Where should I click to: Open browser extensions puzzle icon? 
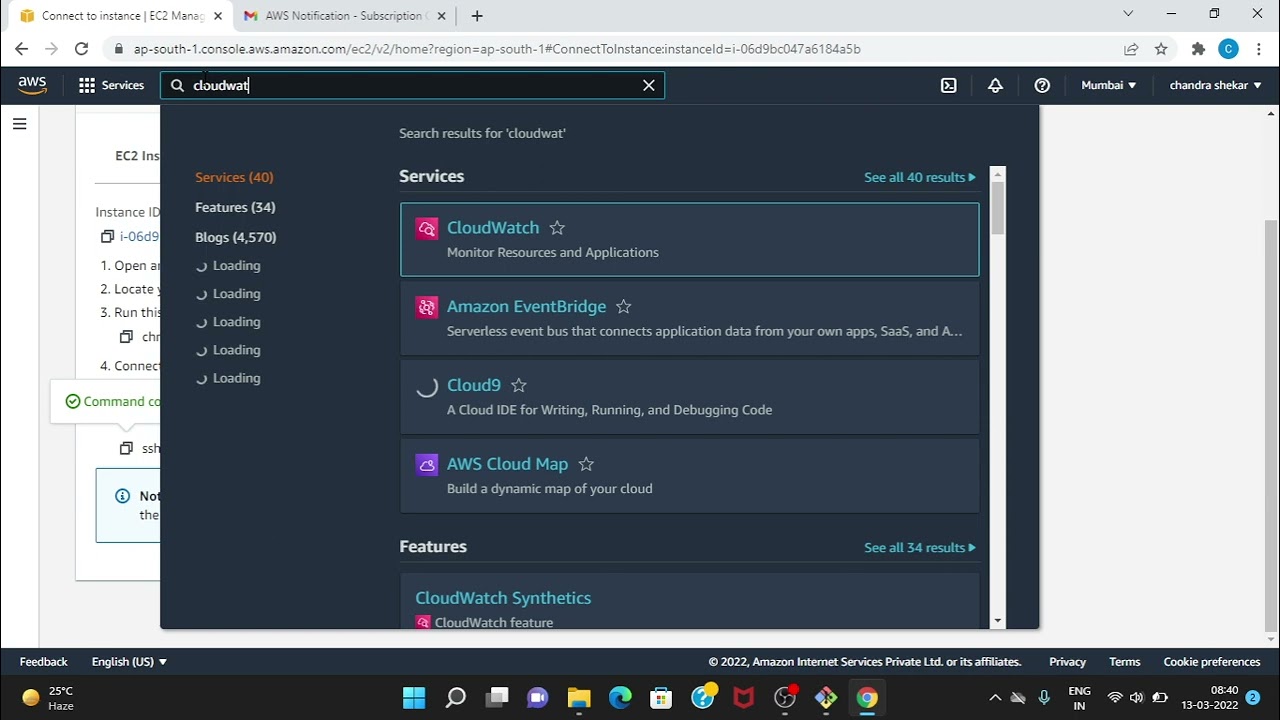1198,49
